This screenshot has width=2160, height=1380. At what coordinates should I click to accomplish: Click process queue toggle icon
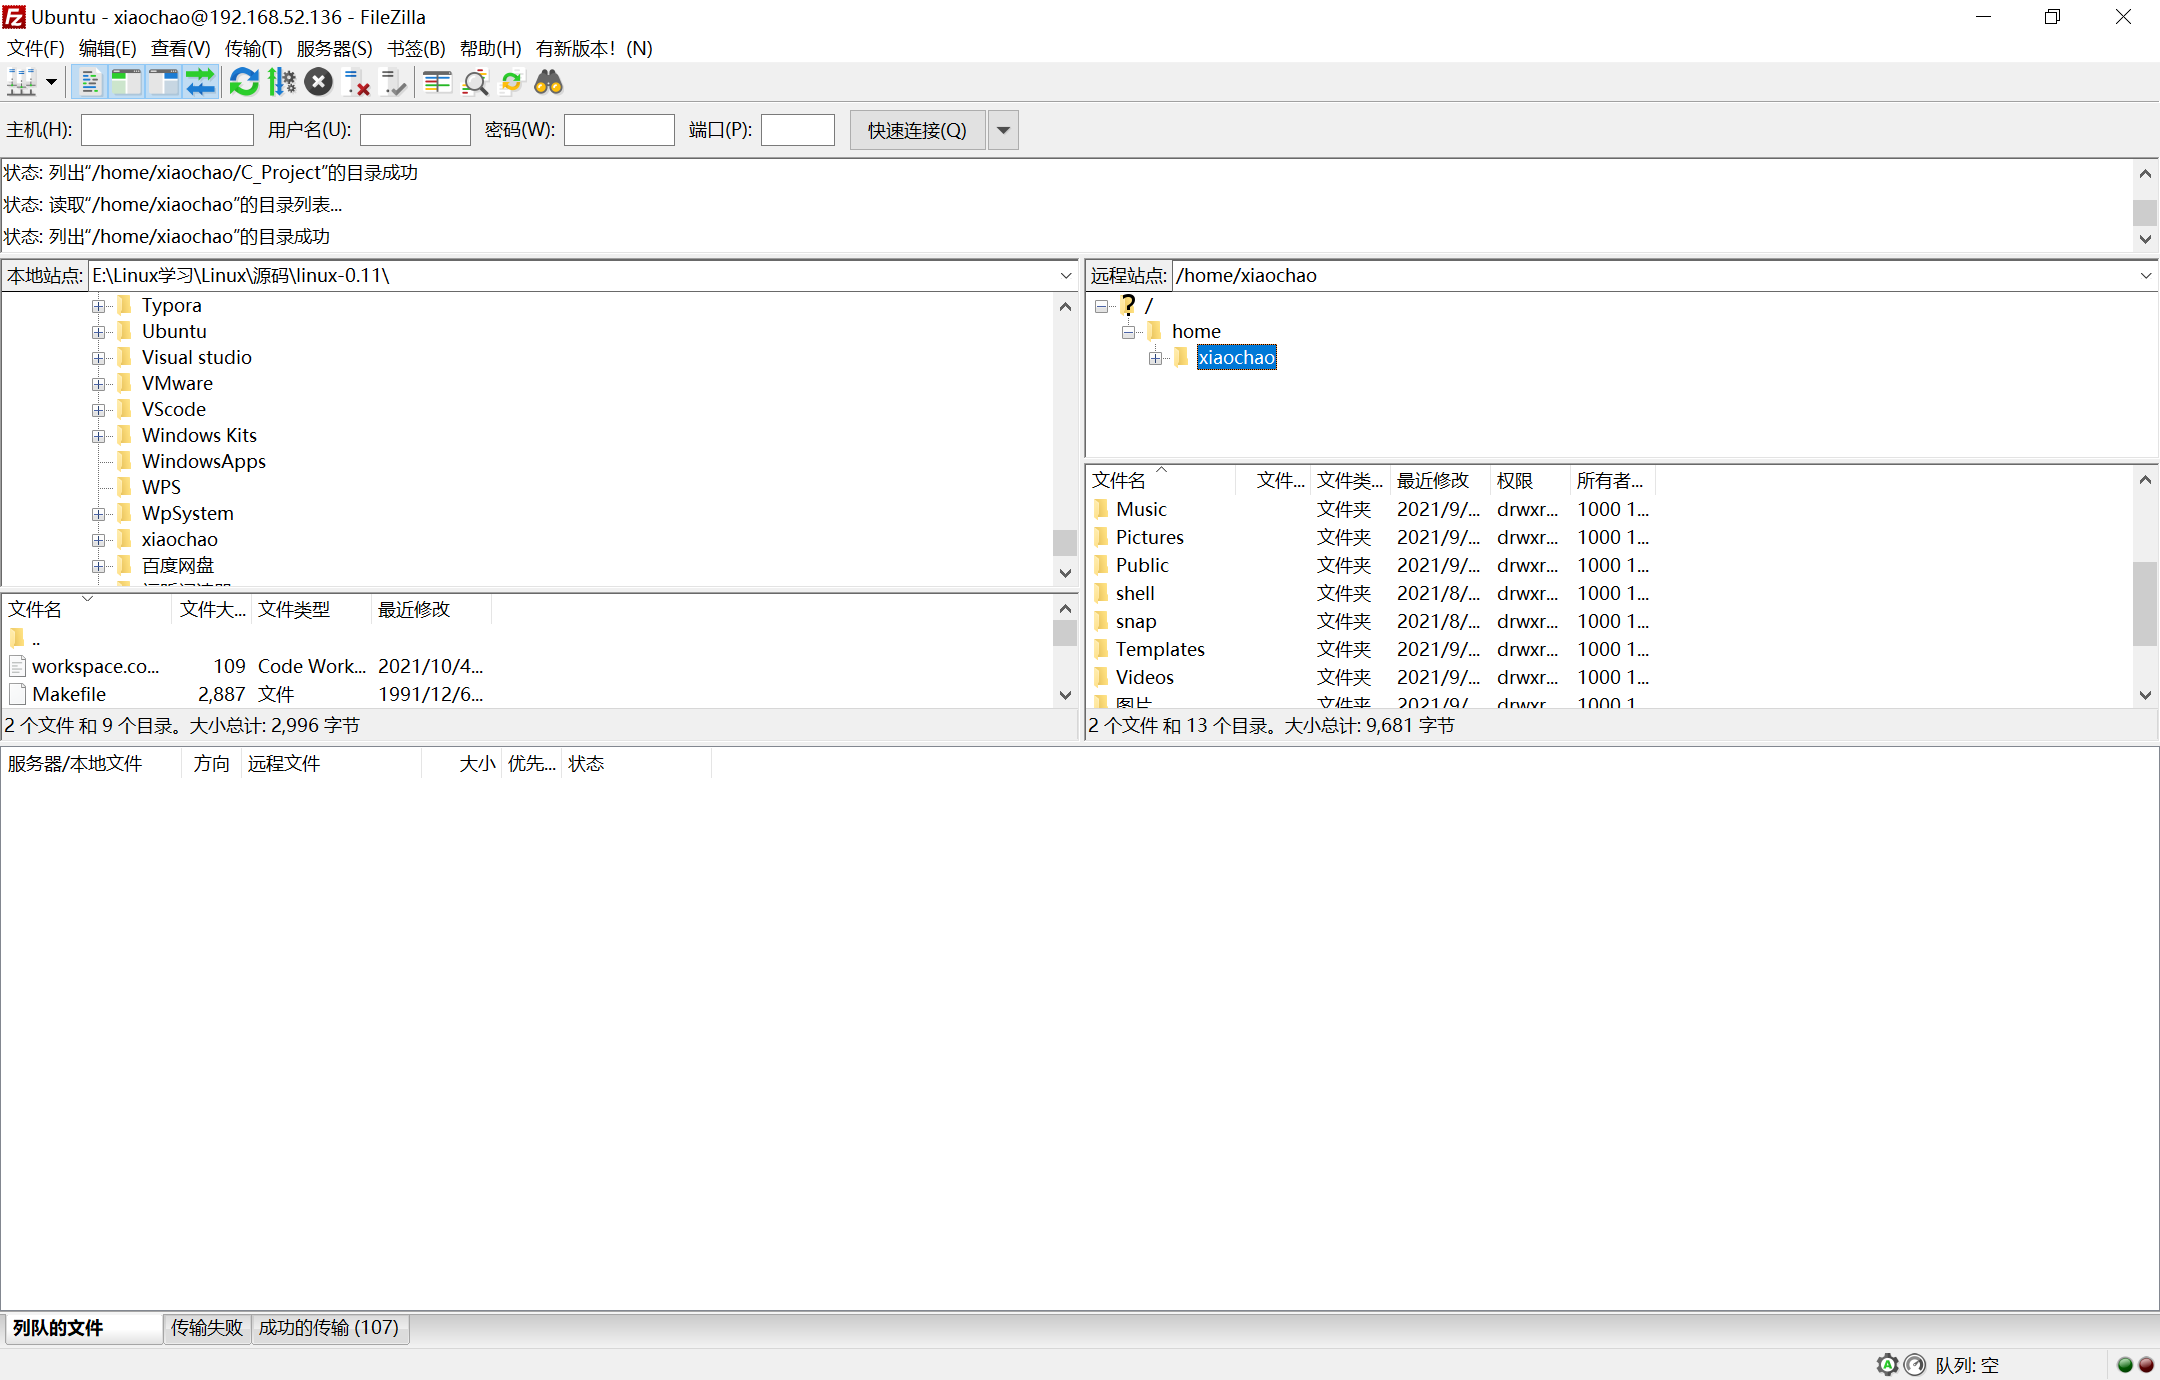click(282, 82)
